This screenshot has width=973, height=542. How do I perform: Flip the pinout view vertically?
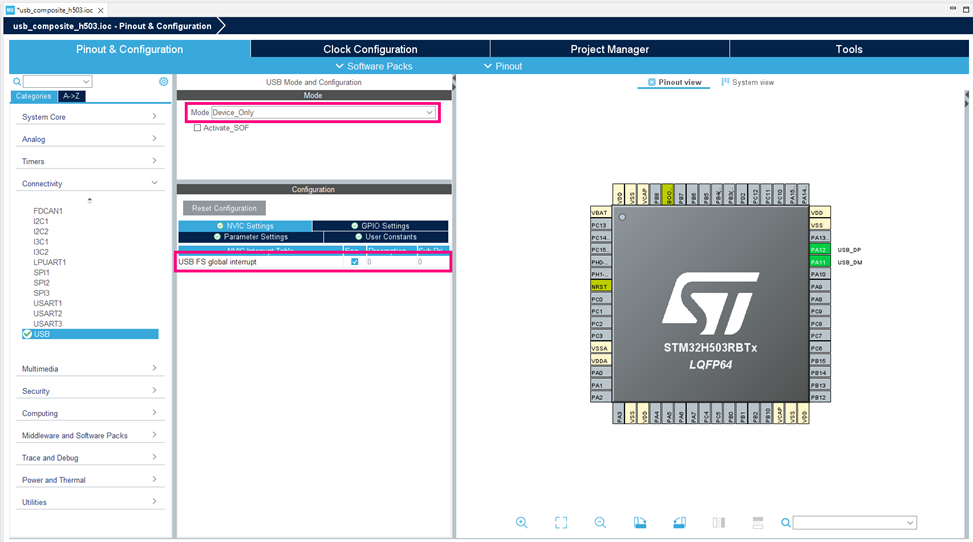(758, 523)
